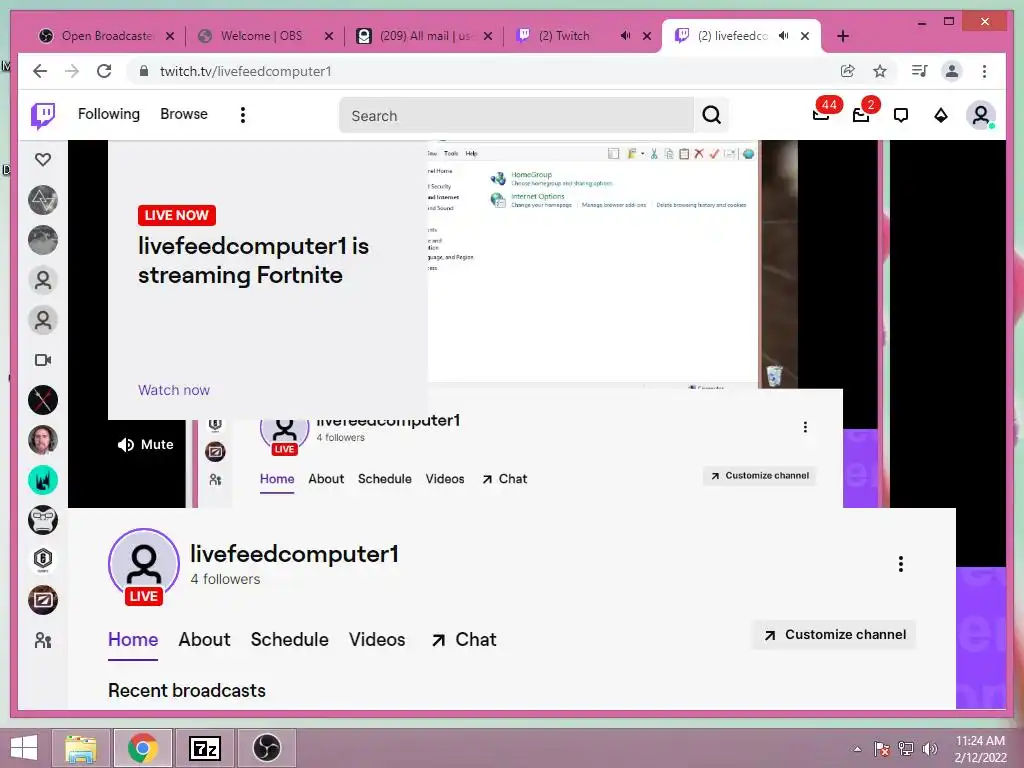Switch to the Schedule tab
Viewport: 1024px width, 768px height.
[x=289, y=639]
